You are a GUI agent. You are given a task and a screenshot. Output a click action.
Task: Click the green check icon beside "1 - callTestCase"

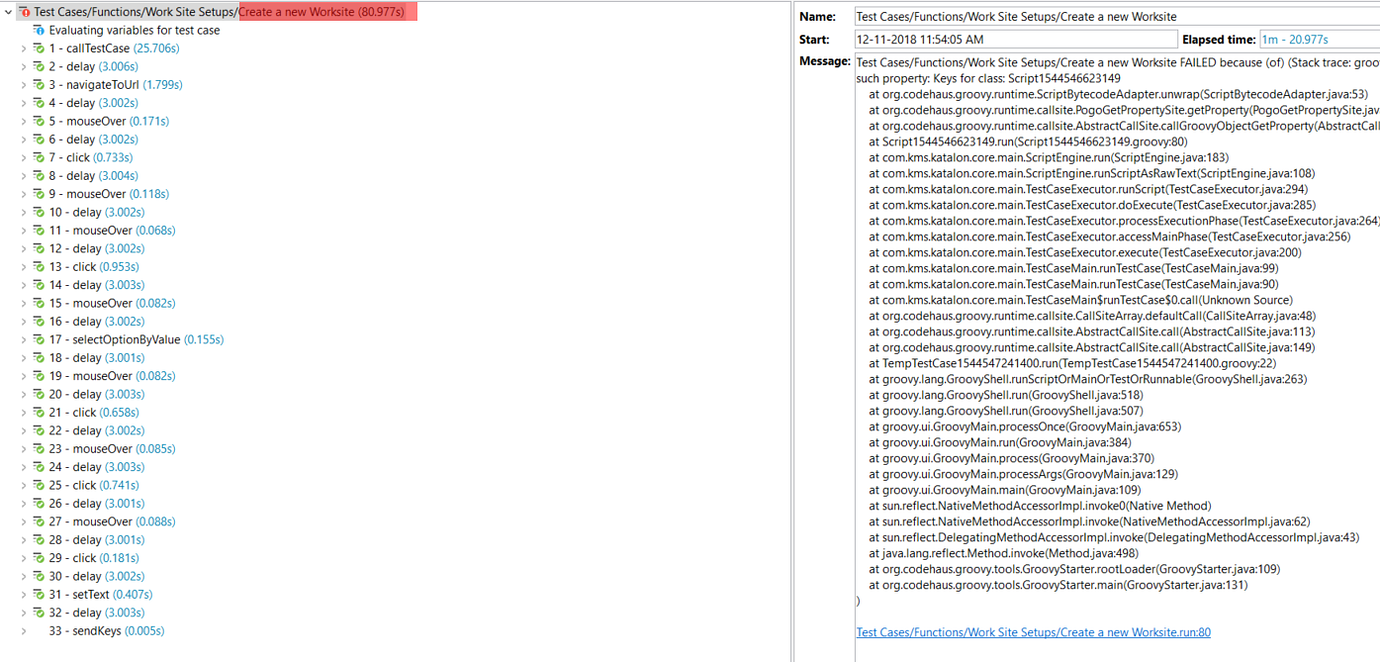pyautogui.click(x=37, y=48)
